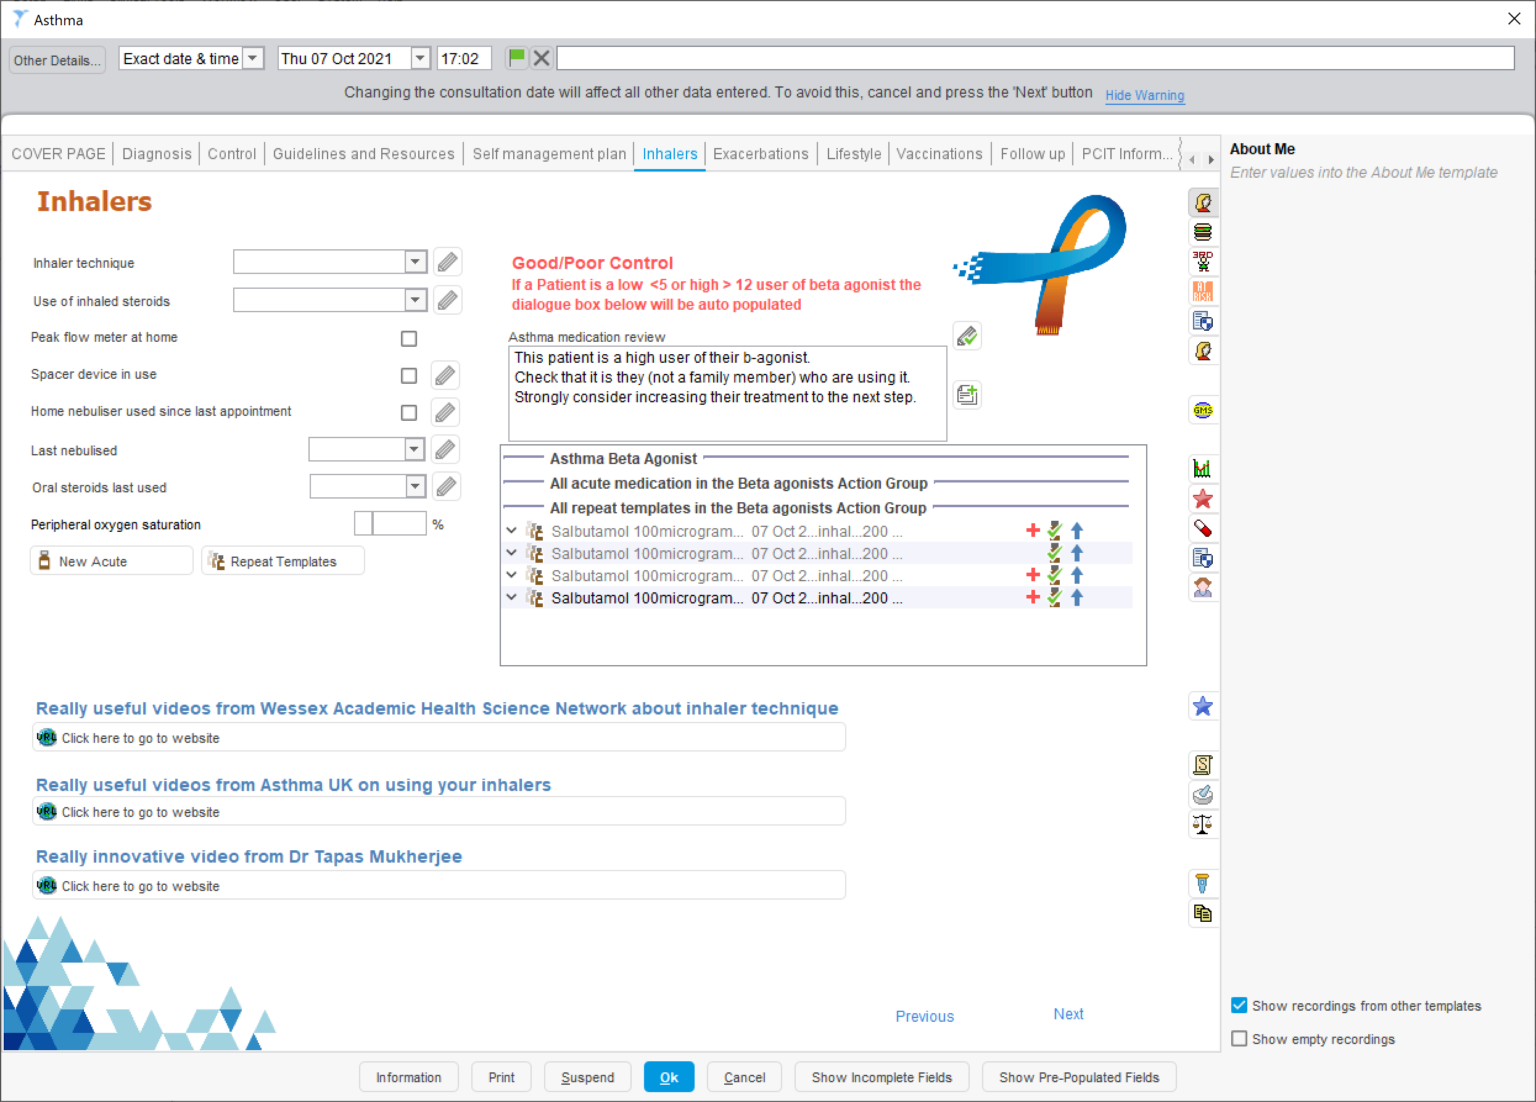
Task: Open the Inhaler technique dropdown
Action: click(x=414, y=261)
